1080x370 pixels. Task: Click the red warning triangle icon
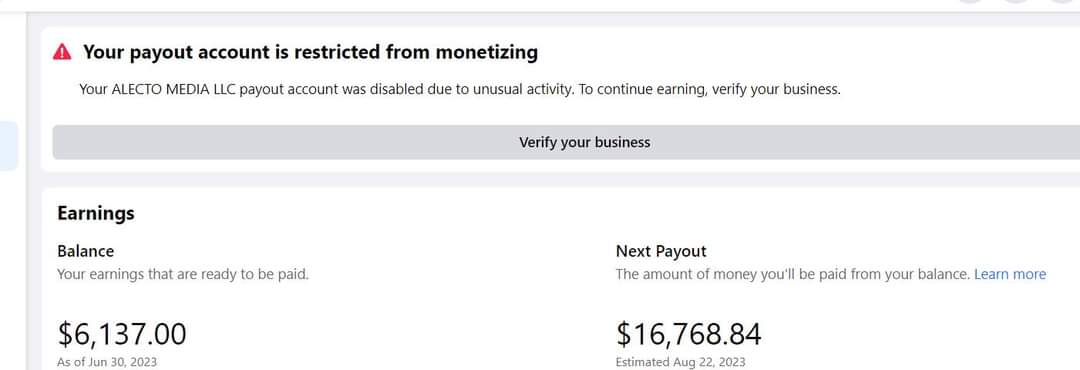click(x=62, y=52)
